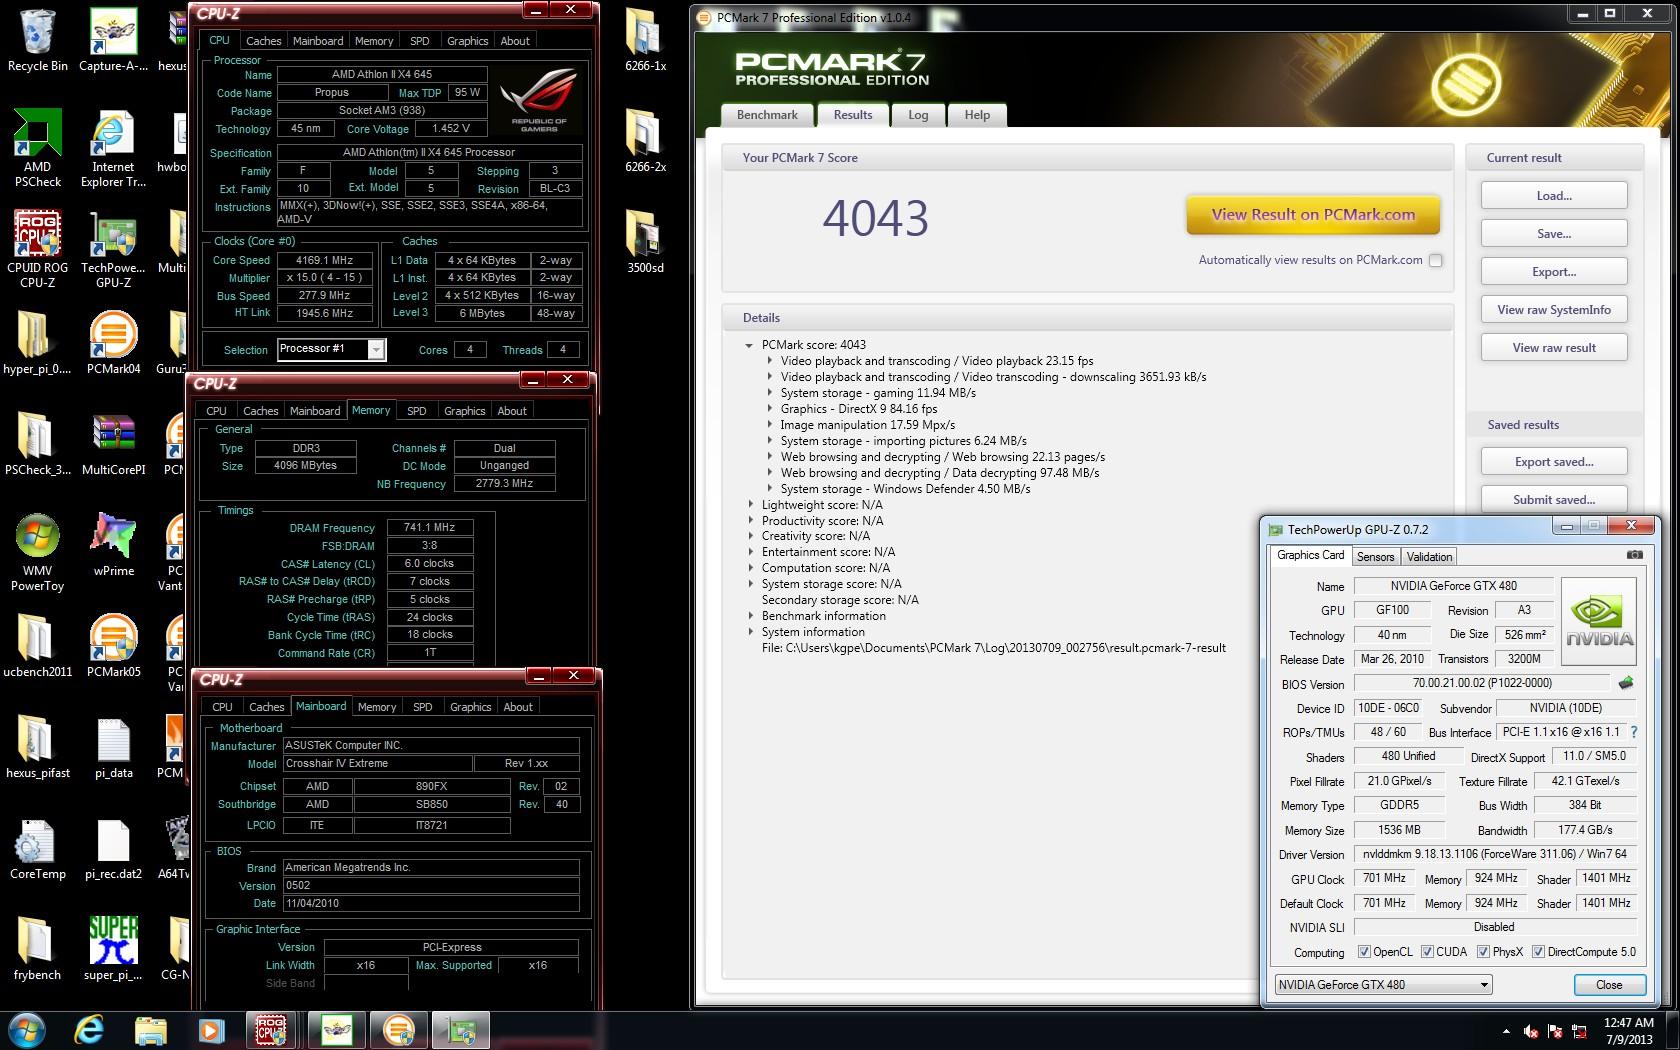Image resolution: width=1680 pixels, height=1050 pixels.
Task: Toggle automatically view results on PCMark.com checkbox
Action: pos(1435,260)
